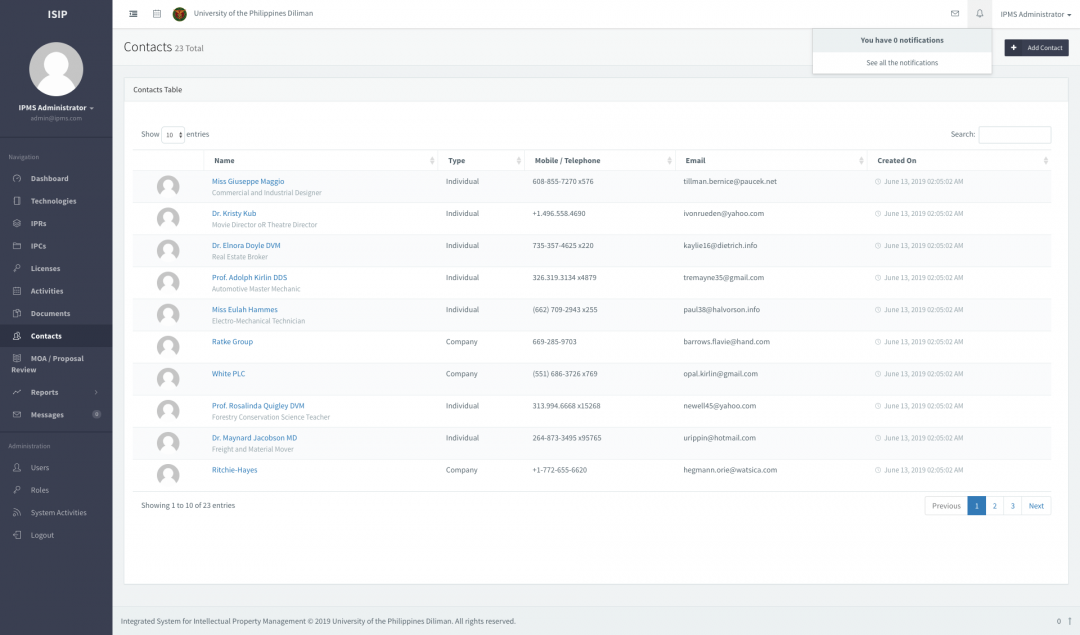Click the Users icon in sidebar
Viewport: 1080px width, 635px height.
click(17, 468)
